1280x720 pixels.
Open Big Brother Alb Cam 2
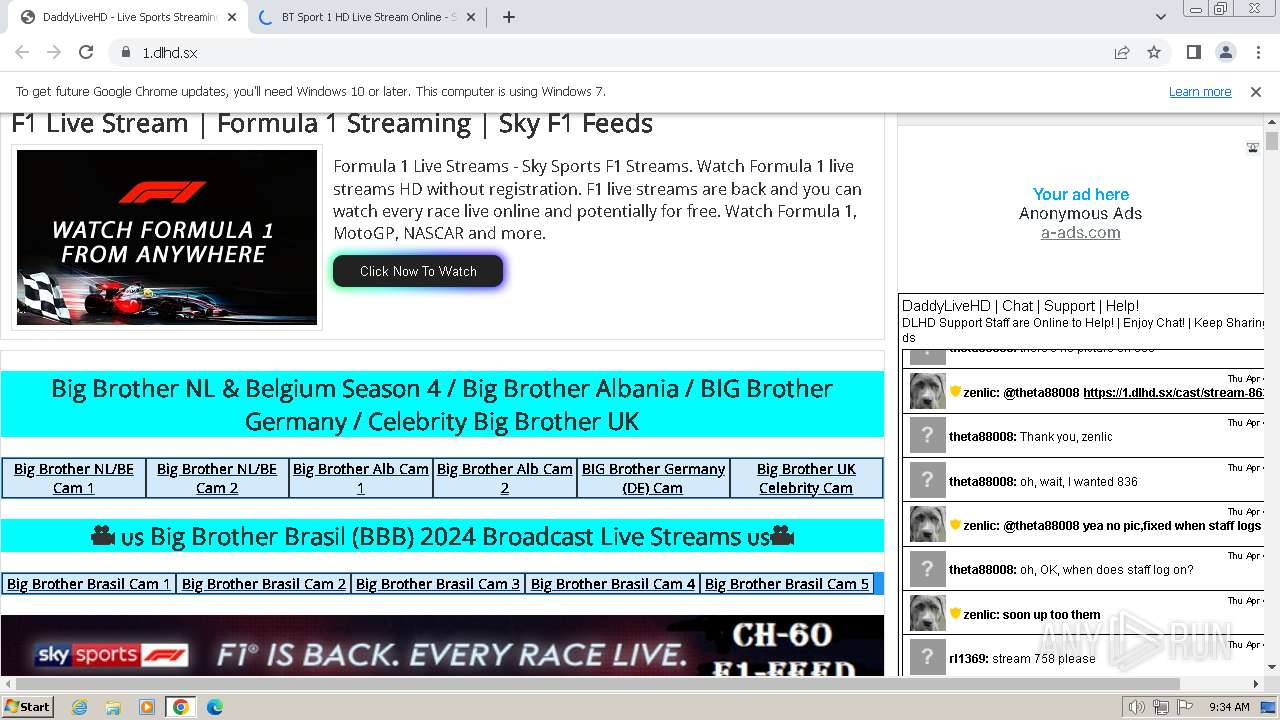(x=505, y=478)
